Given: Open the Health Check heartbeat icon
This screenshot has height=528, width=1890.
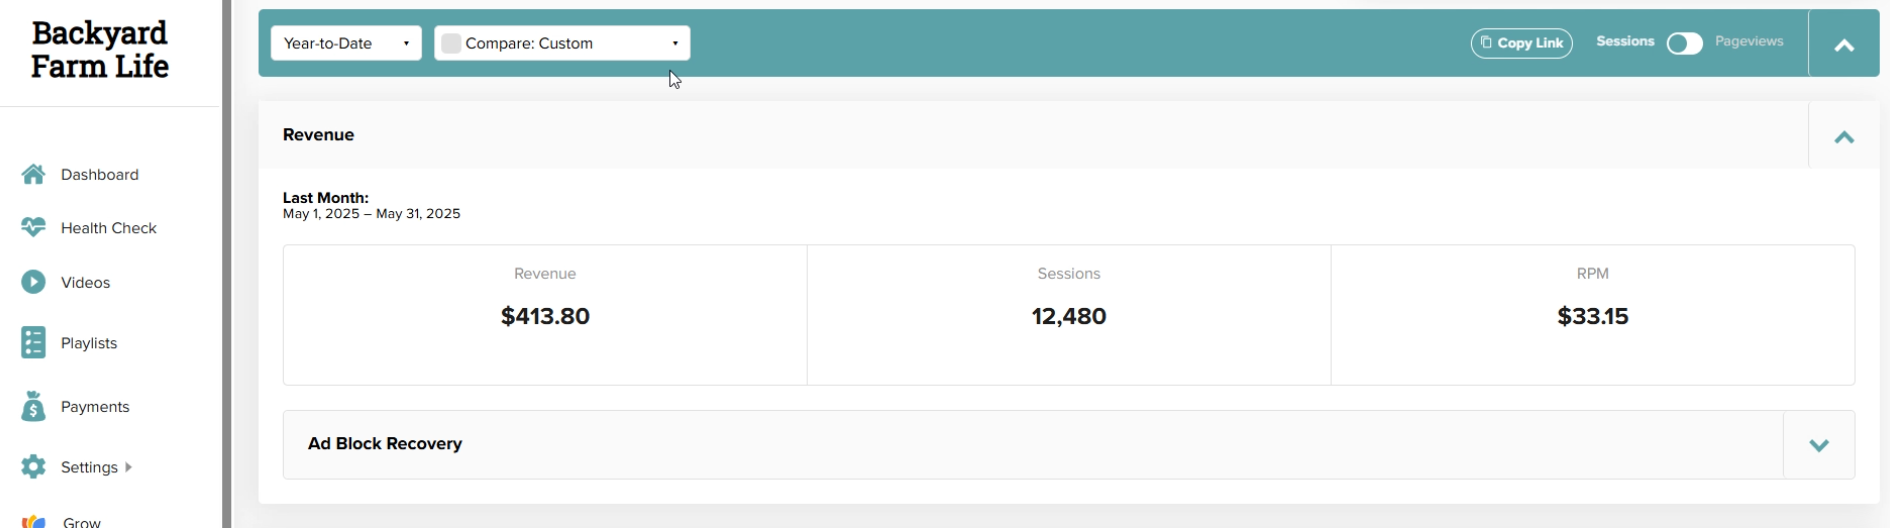Looking at the screenshot, I should (33, 228).
